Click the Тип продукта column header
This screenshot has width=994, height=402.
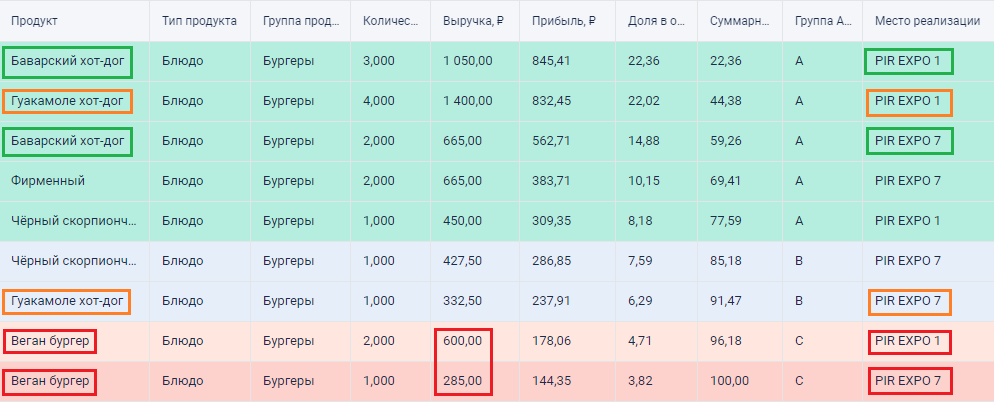click(199, 21)
